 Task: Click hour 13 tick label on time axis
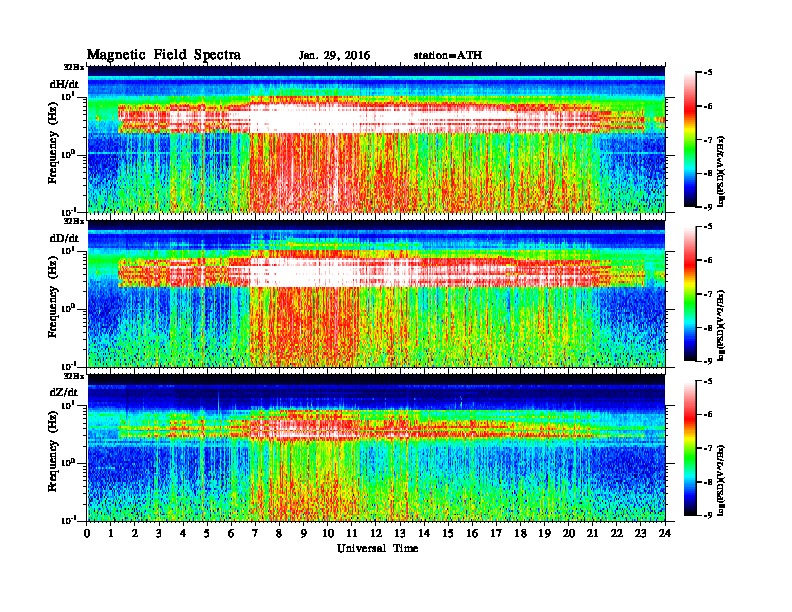(x=400, y=533)
